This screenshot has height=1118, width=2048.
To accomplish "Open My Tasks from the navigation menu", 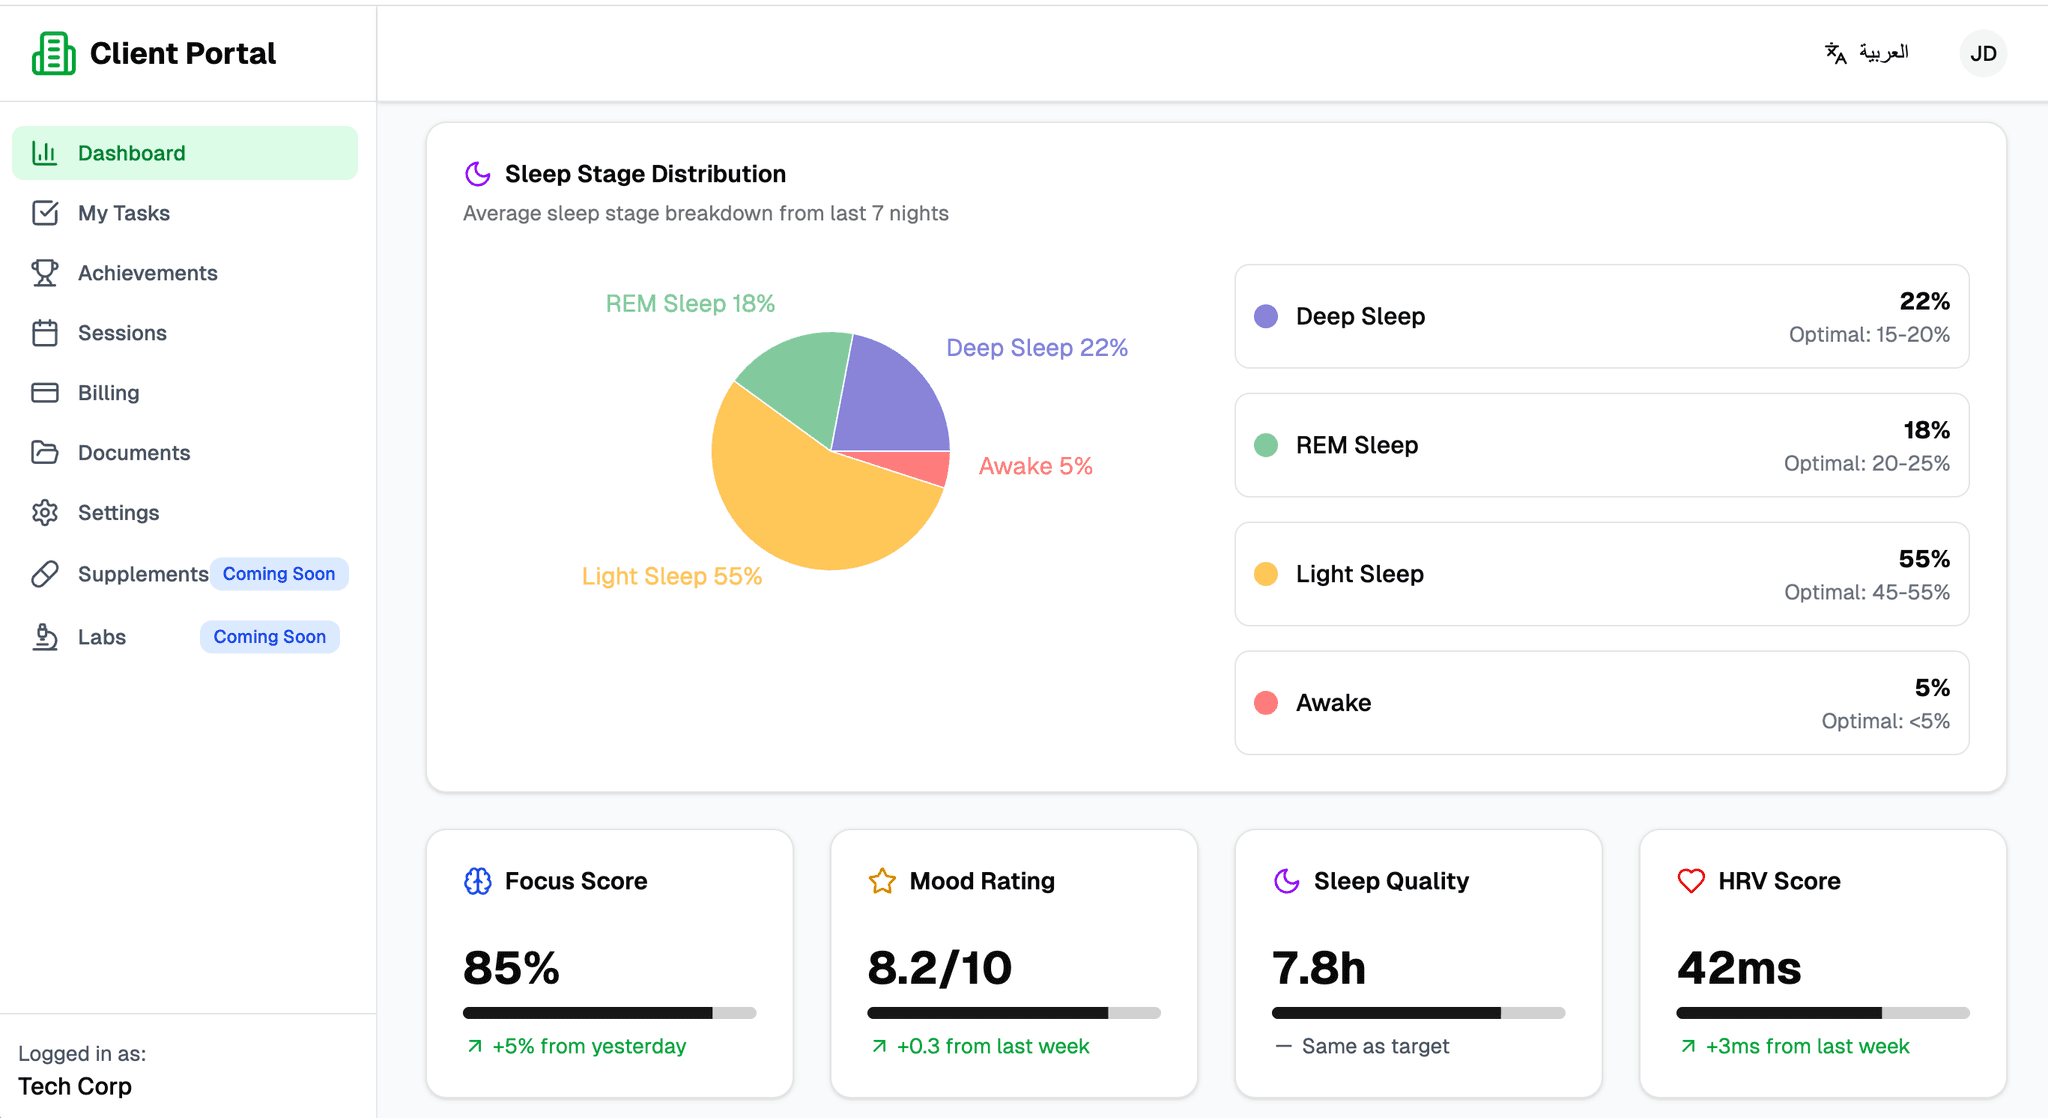I will click(123, 212).
